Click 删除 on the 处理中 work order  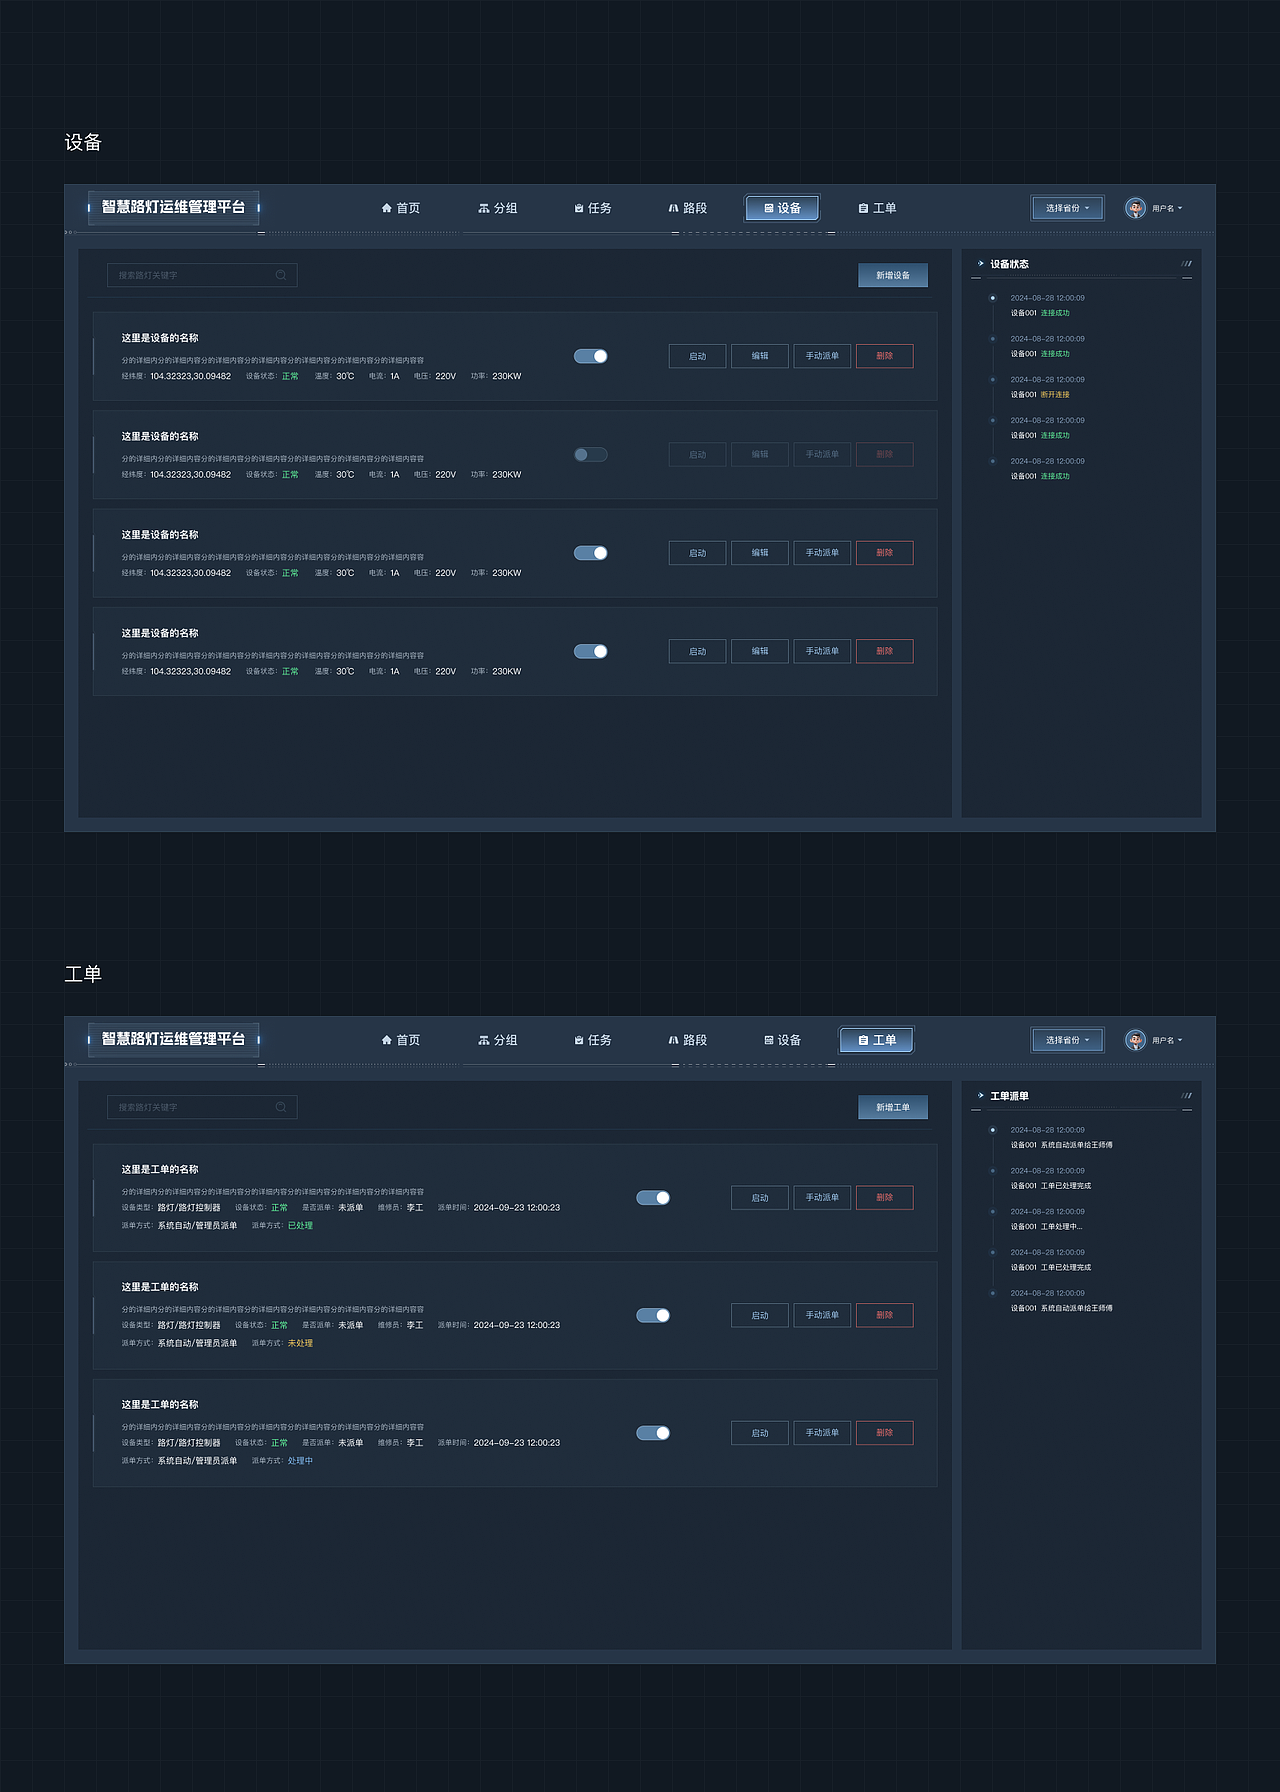click(x=885, y=1433)
